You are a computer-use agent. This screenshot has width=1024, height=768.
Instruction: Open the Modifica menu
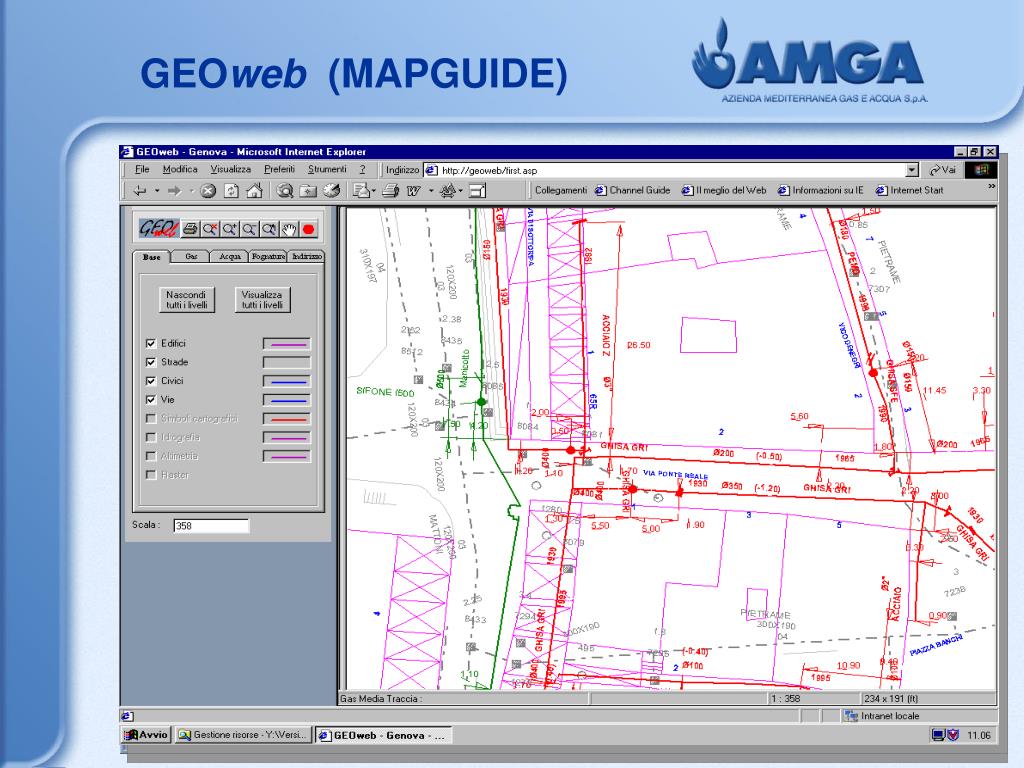click(x=180, y=169)
